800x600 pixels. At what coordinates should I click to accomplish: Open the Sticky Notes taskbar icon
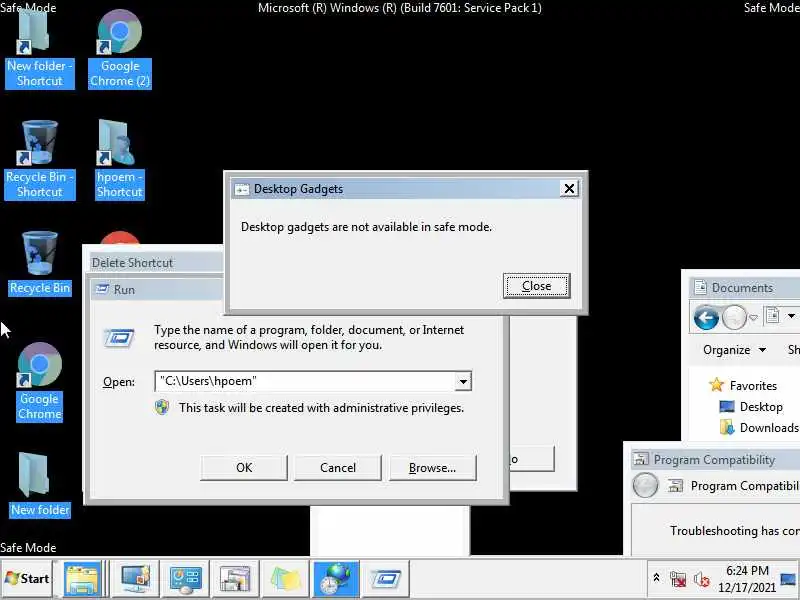(x=285, y=579)
